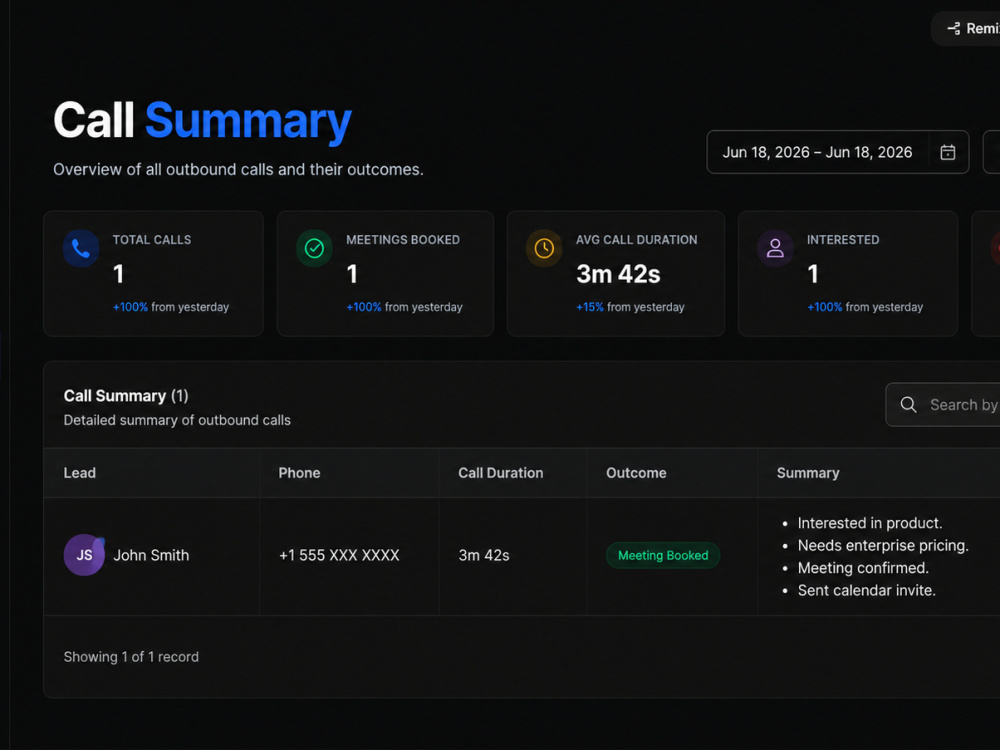Viewport: 1000px width, 750px height.
Task: Click the AVG CALL DURATION card label
Action: (636, 240)
